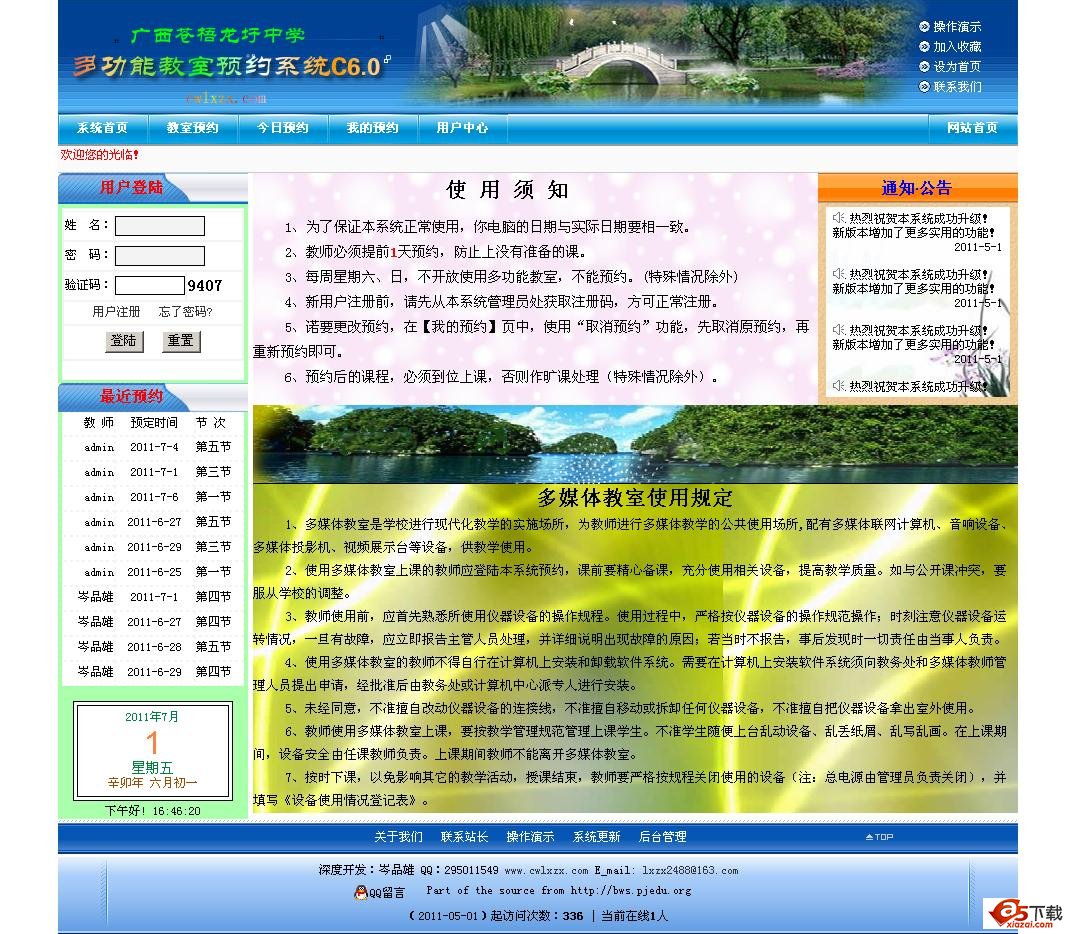The height and width of the screenshot is (934, 1076).
Task: Click the 联系我们 contact icon
Action: click(x=926, y=87)
